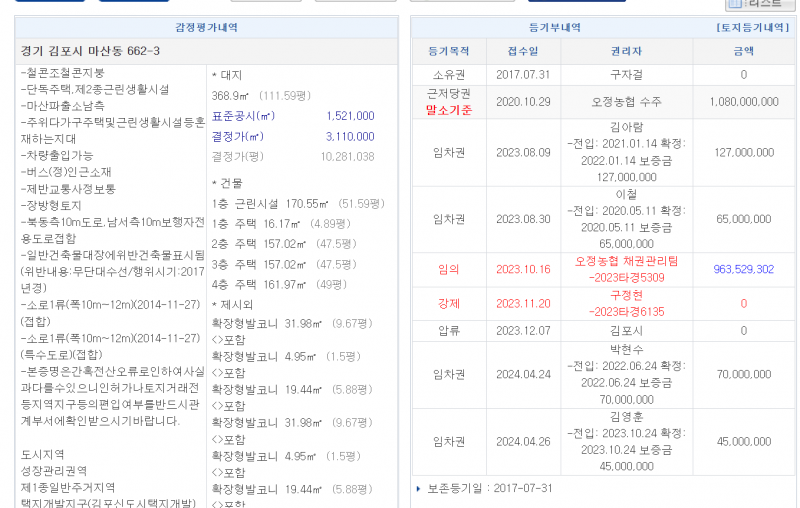800x508 pixels.
Task: Click the 리스트 button icon
Action: coord(735,4)
